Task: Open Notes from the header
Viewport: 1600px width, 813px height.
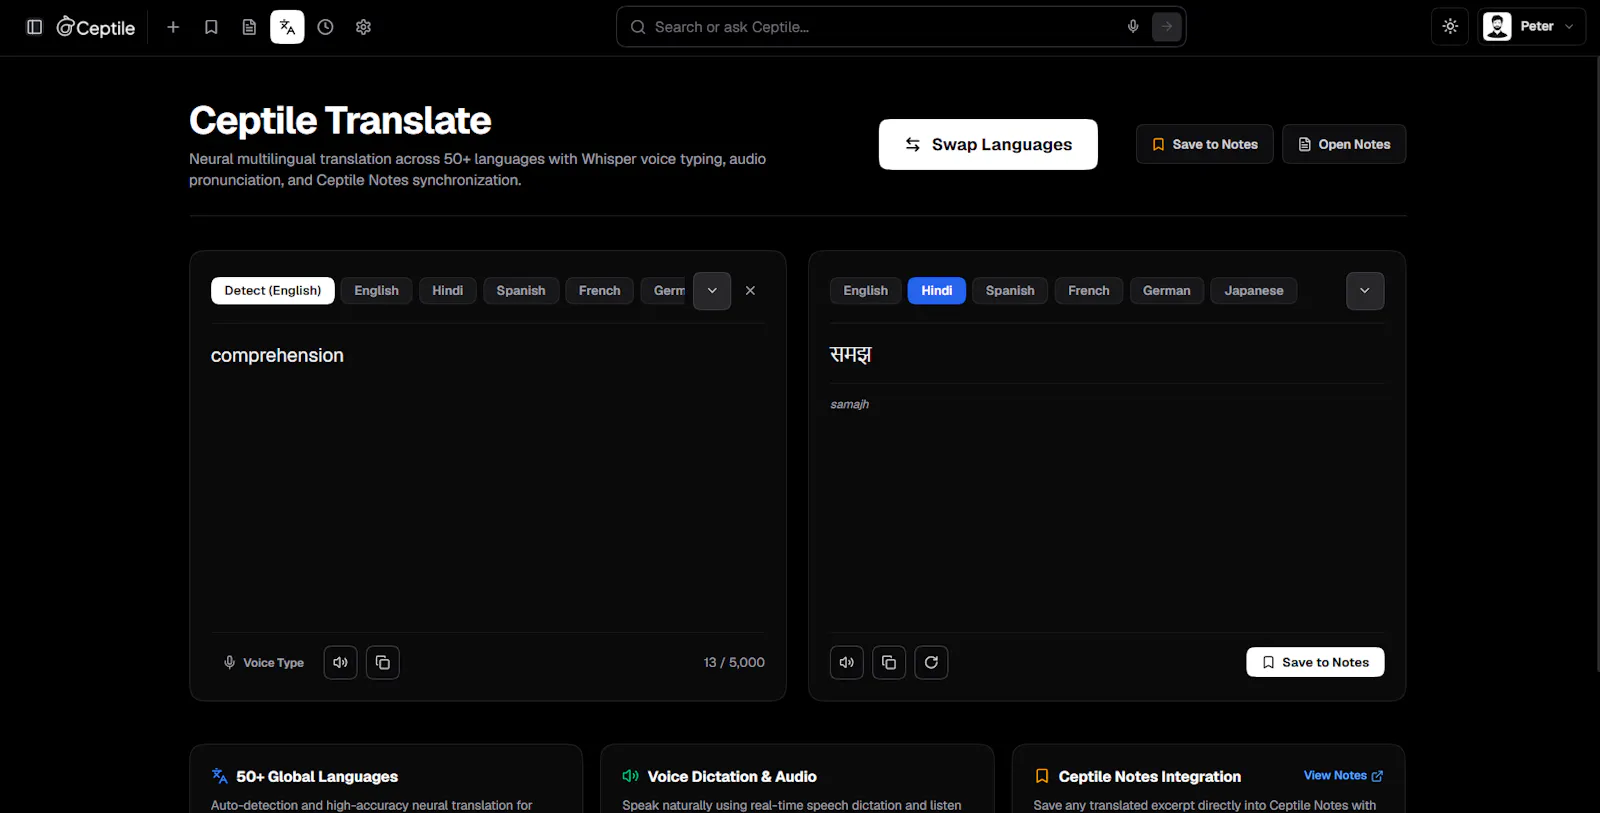Action: [x=1344, y=144]
